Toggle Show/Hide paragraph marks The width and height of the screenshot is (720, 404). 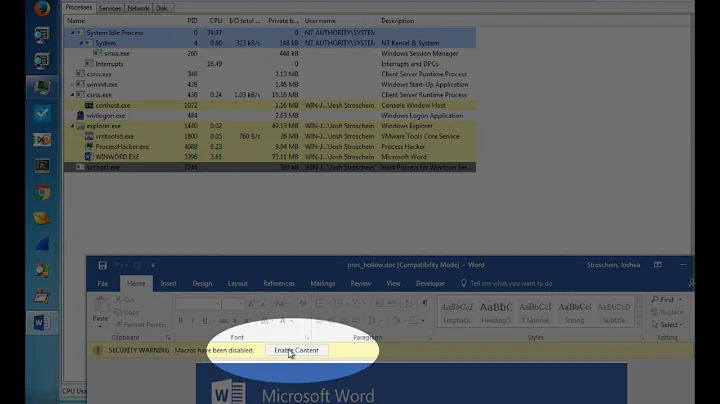[x=425, y=303]
